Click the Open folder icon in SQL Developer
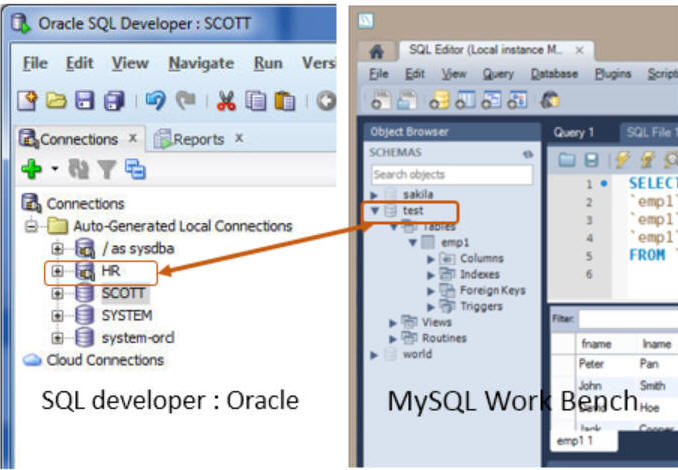Image resolution: width=678 pixels, height=470 pixels. [x=56, y=101]
